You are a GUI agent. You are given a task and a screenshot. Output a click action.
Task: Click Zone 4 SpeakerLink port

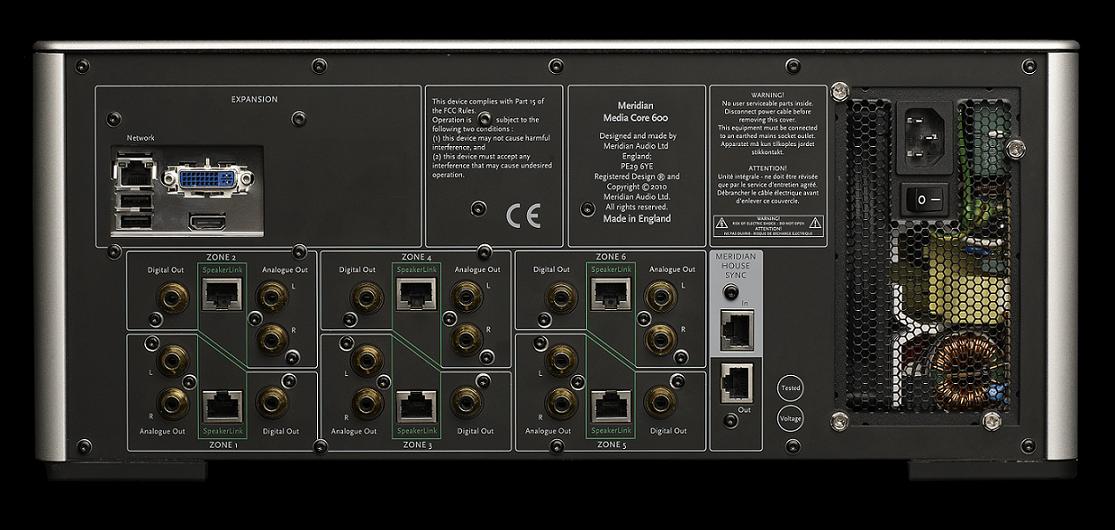coord(416,293)
